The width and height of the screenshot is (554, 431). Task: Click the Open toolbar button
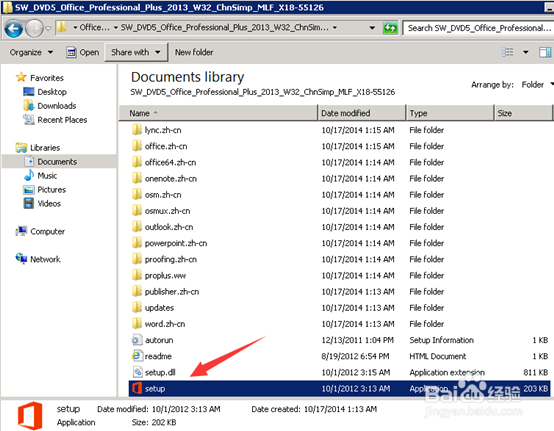tap(83, 52)
